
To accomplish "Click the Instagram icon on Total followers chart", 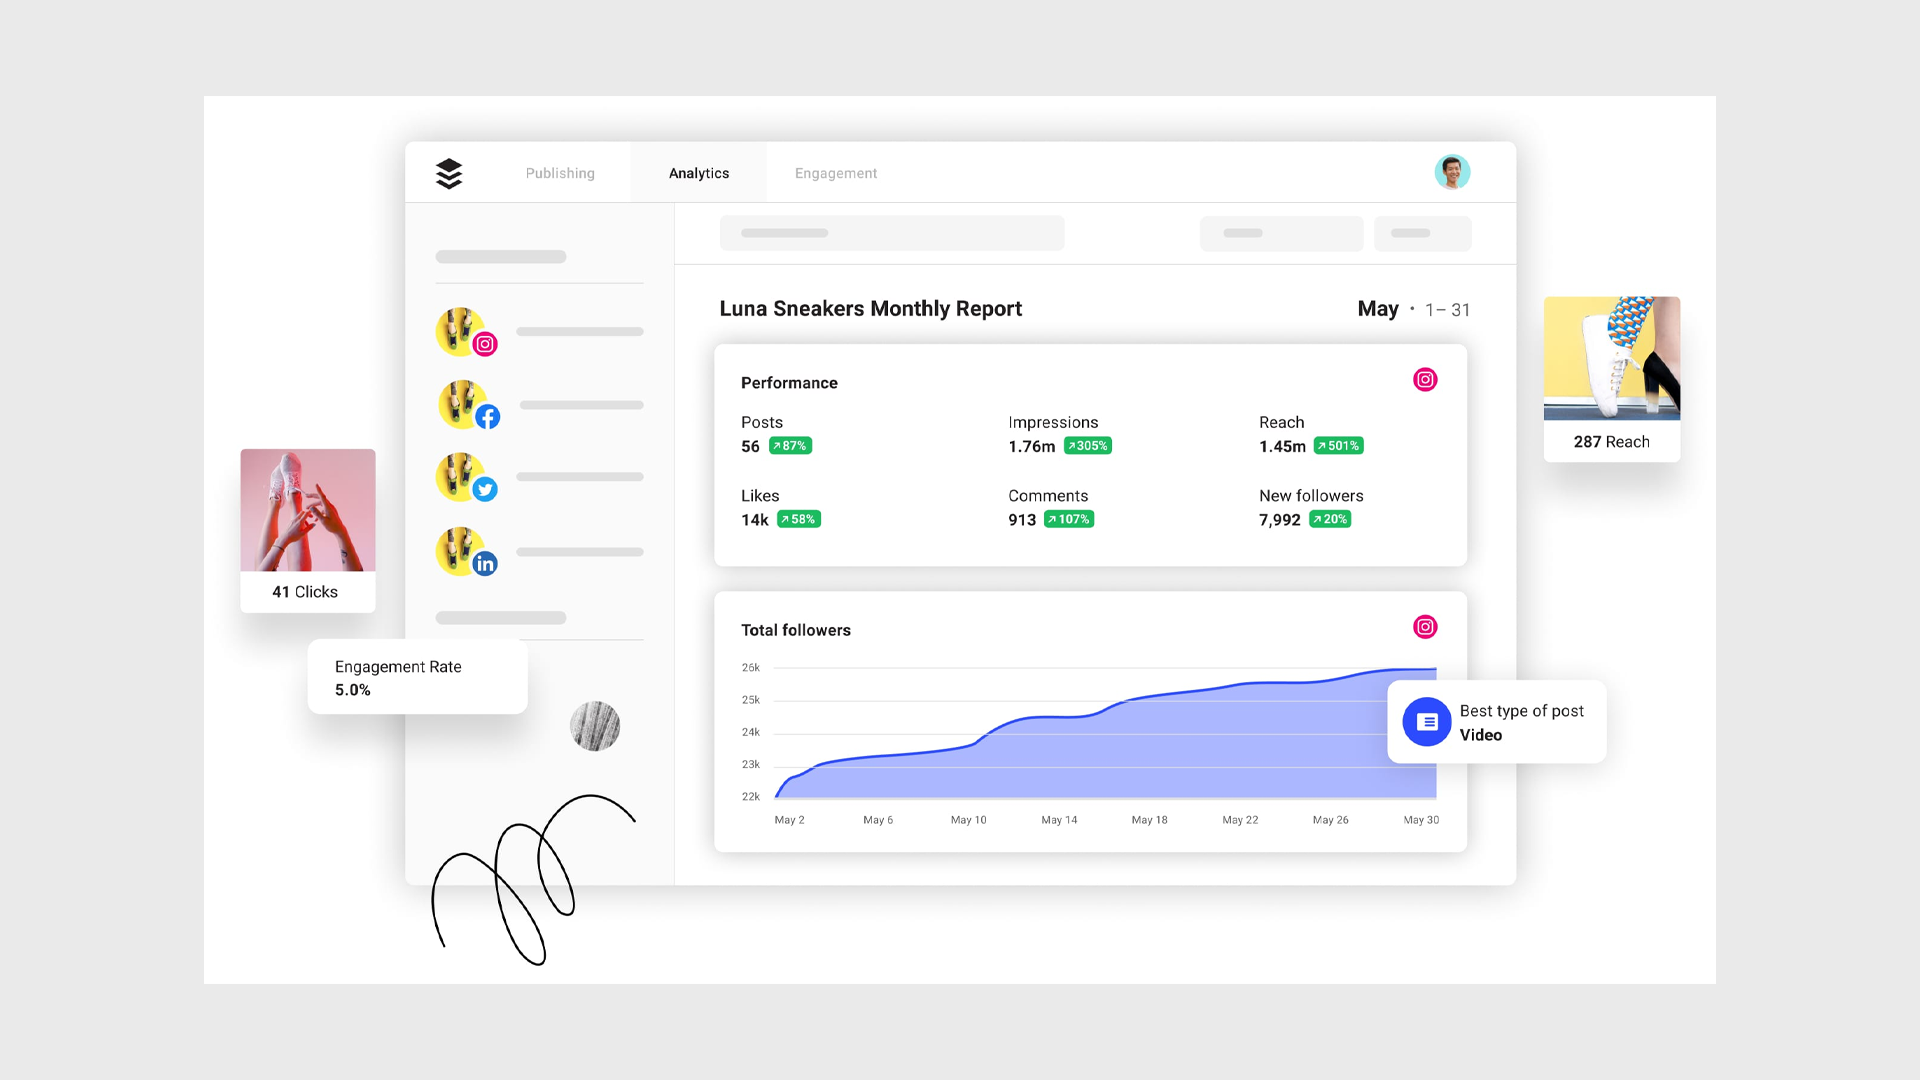I will coord(1425,626).
